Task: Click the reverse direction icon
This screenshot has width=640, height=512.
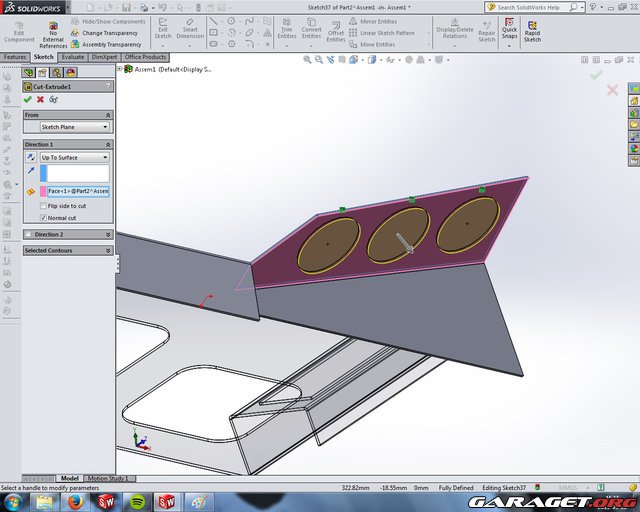Action: click(30, 157)
